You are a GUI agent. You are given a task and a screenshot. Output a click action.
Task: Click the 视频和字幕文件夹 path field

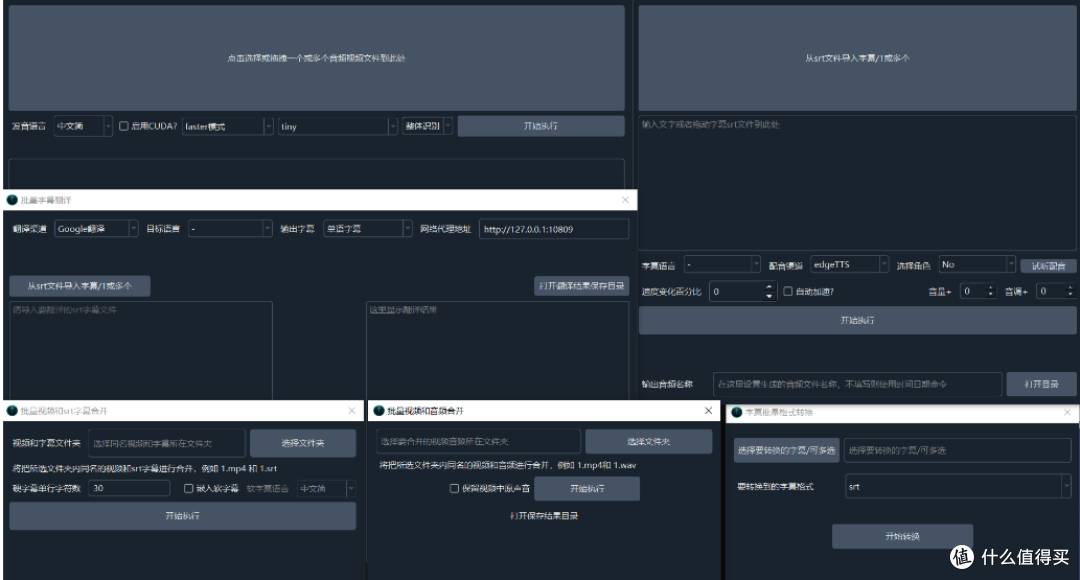[x=167, y=443]
